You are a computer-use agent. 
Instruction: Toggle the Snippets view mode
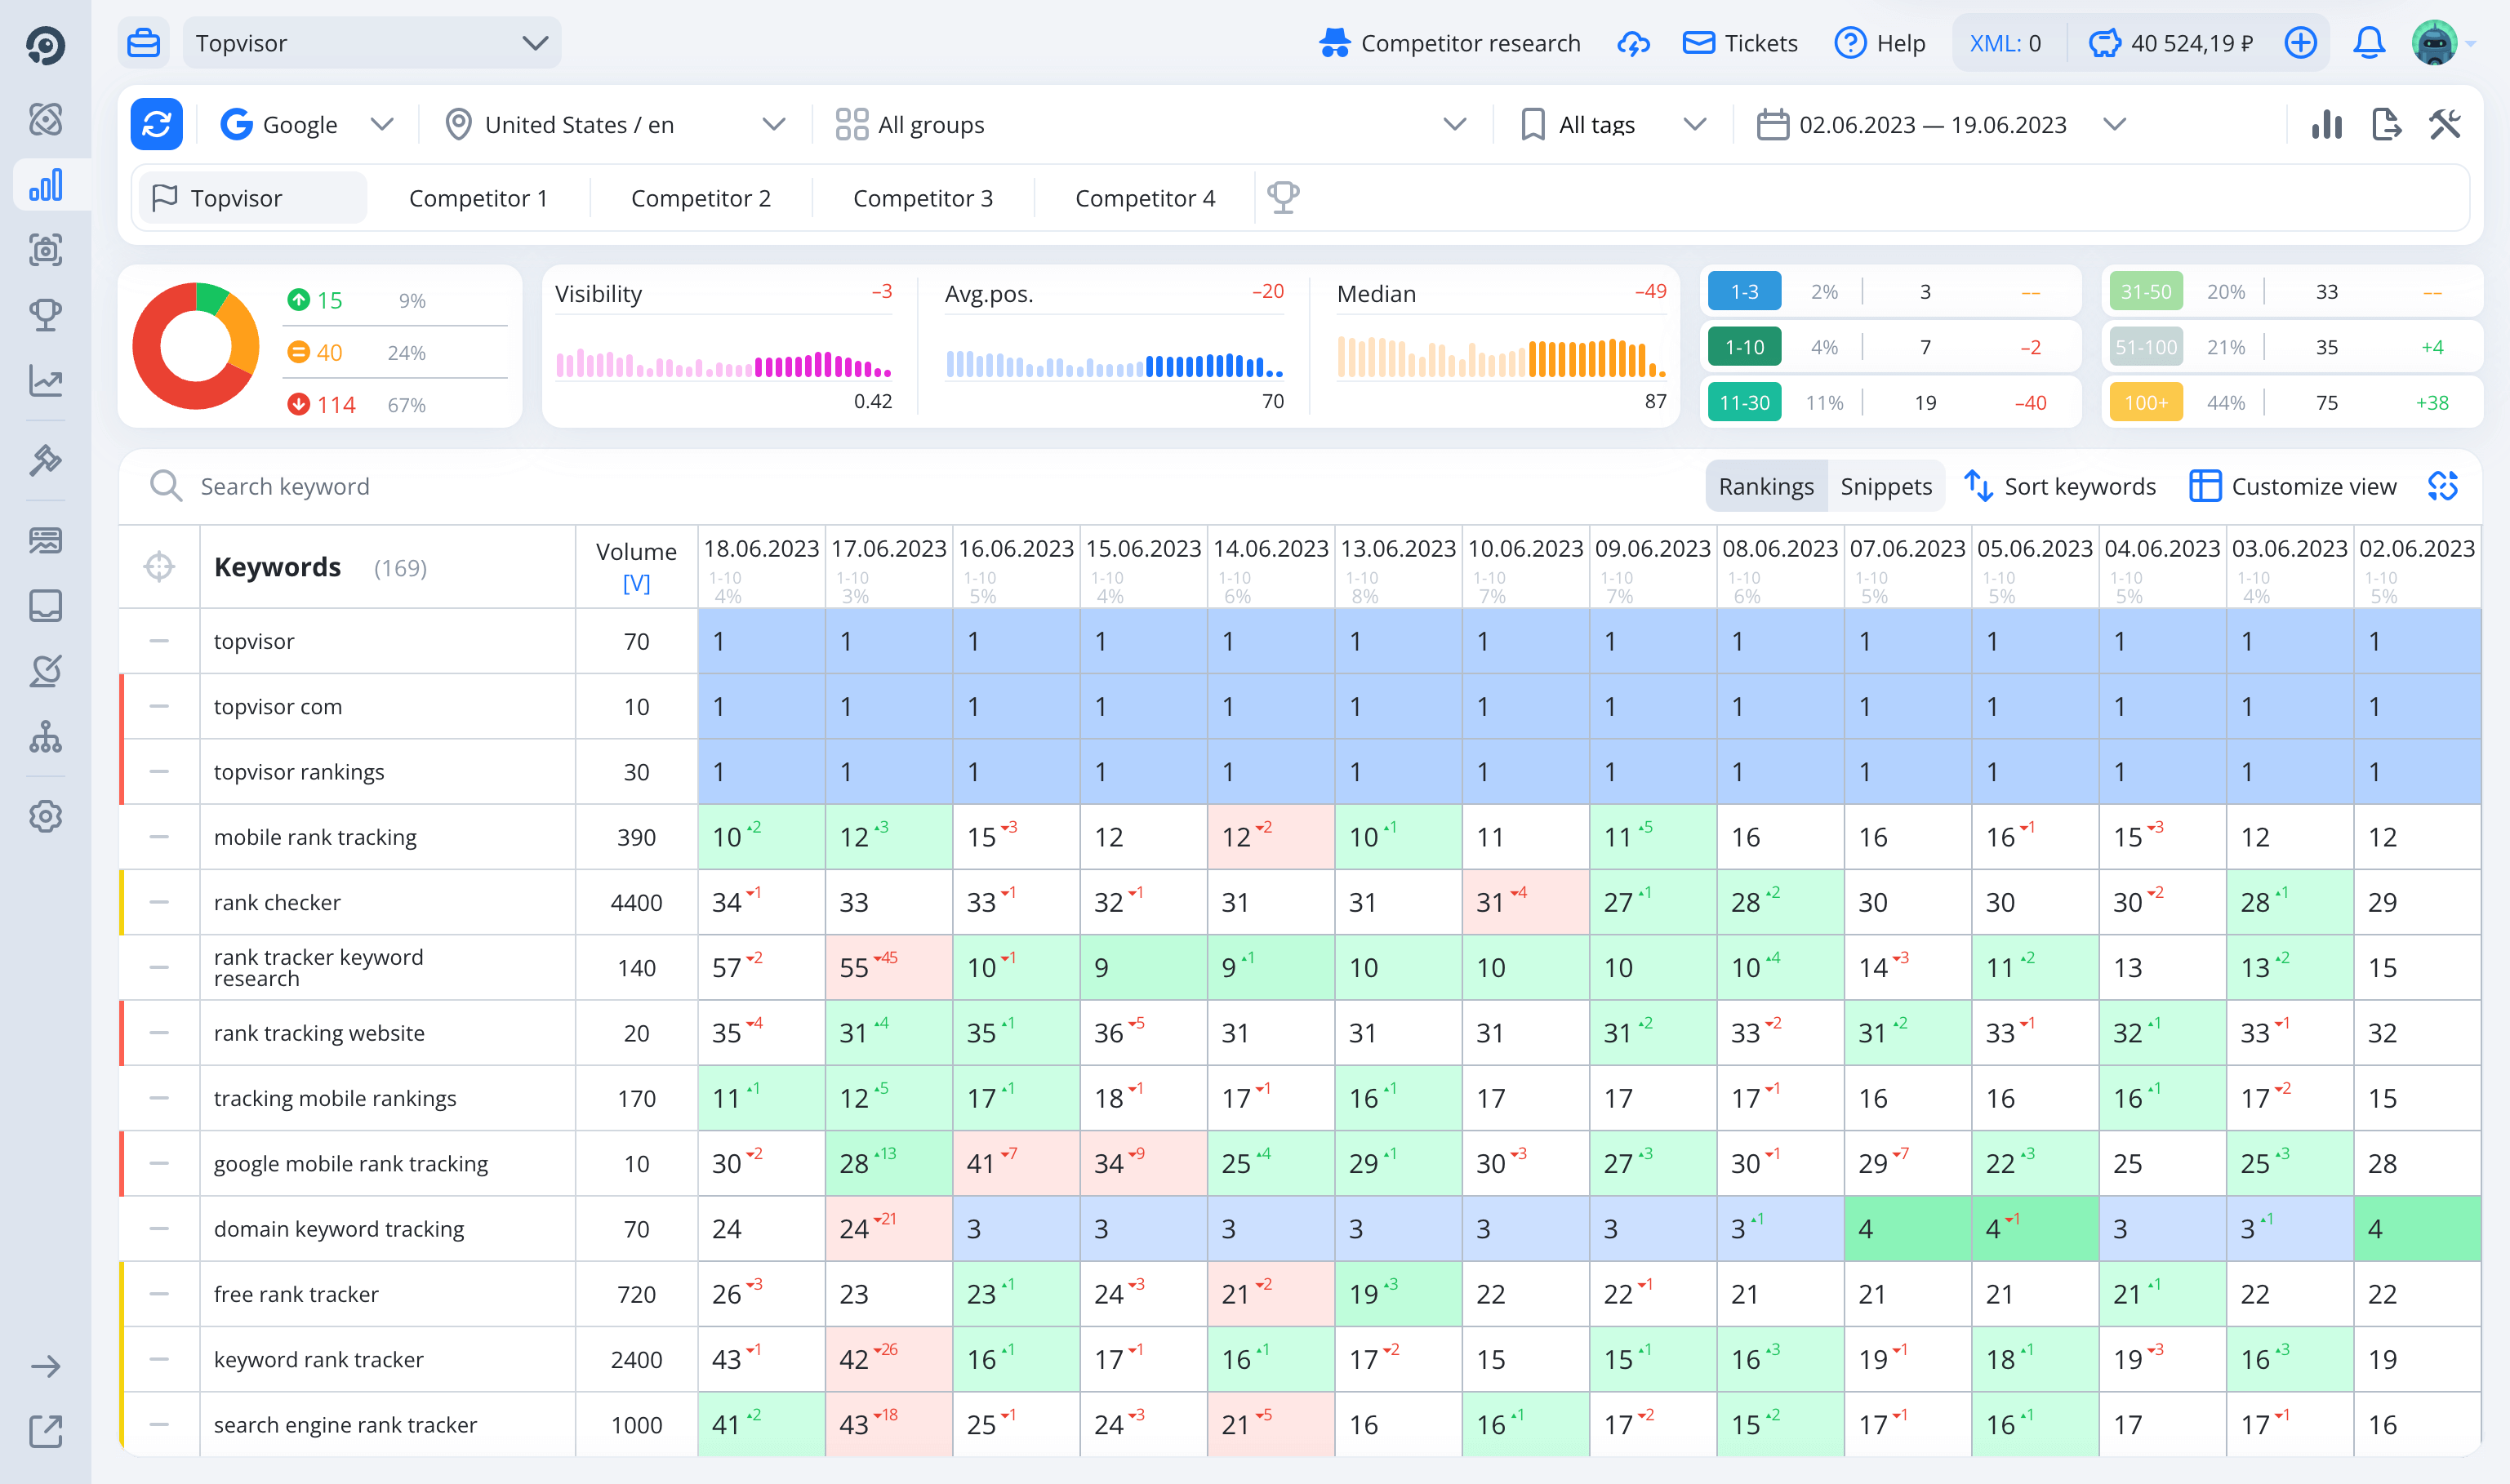click(1886, 487)
